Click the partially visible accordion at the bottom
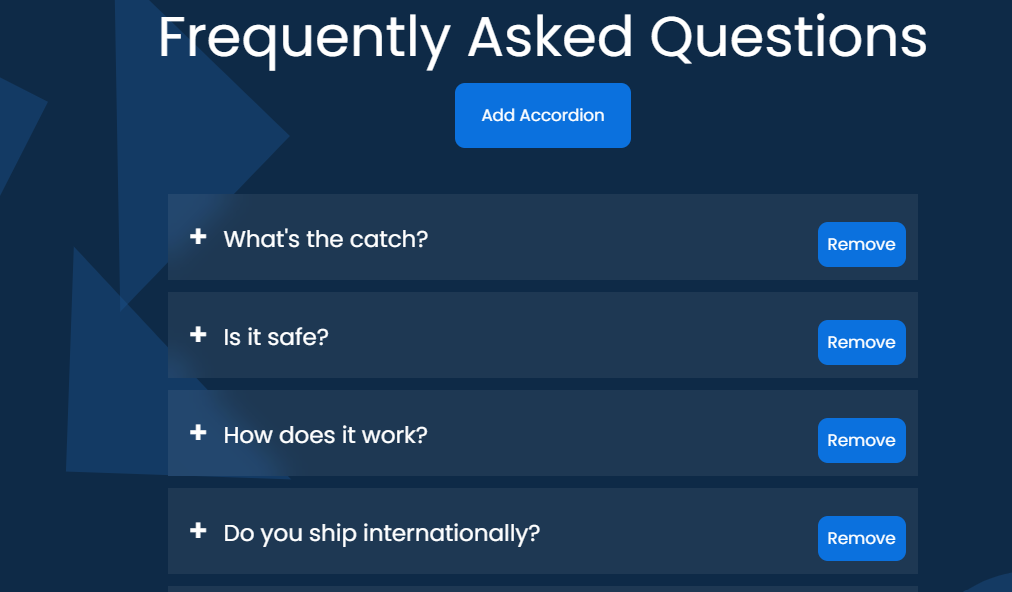Viewport: 1012px width, 592px height. click(x=542, y=588)
